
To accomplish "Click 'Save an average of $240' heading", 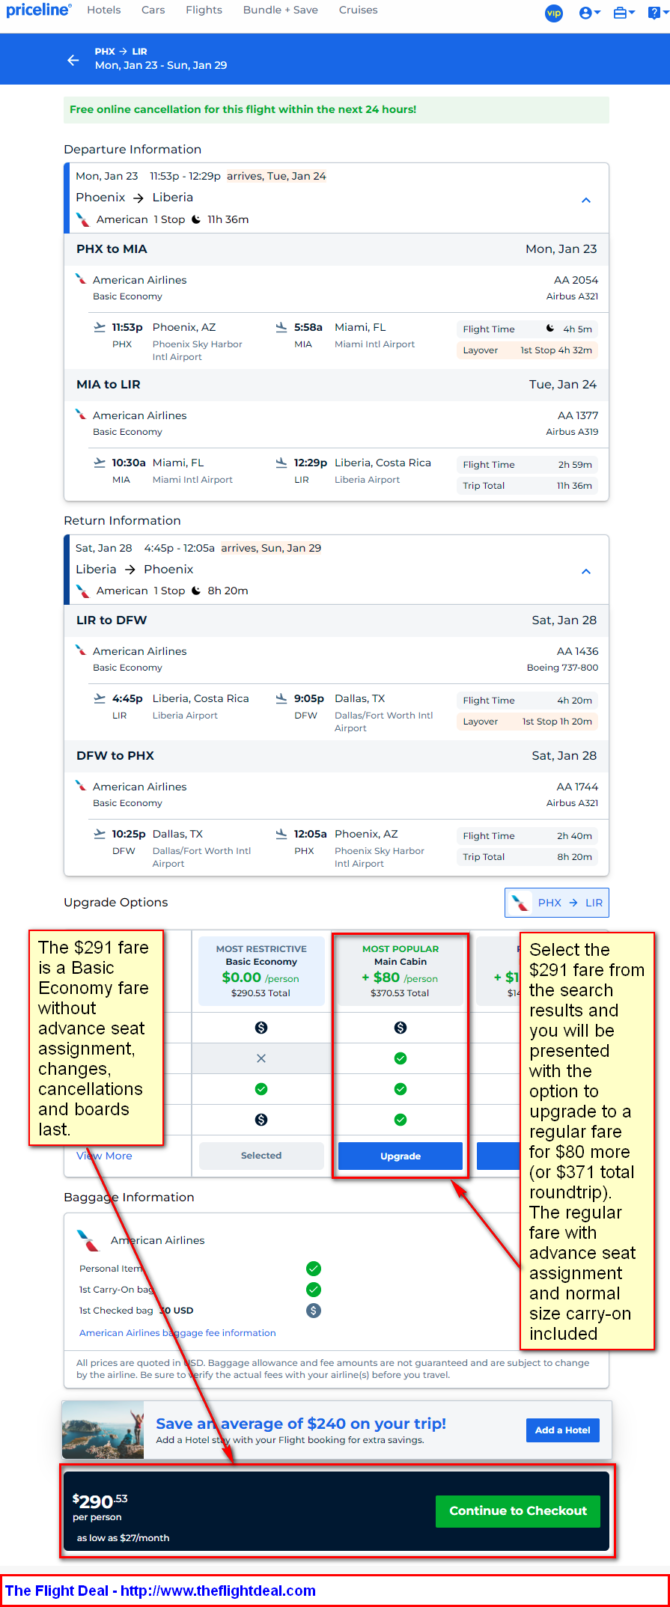I will (x=301, y=1423).
